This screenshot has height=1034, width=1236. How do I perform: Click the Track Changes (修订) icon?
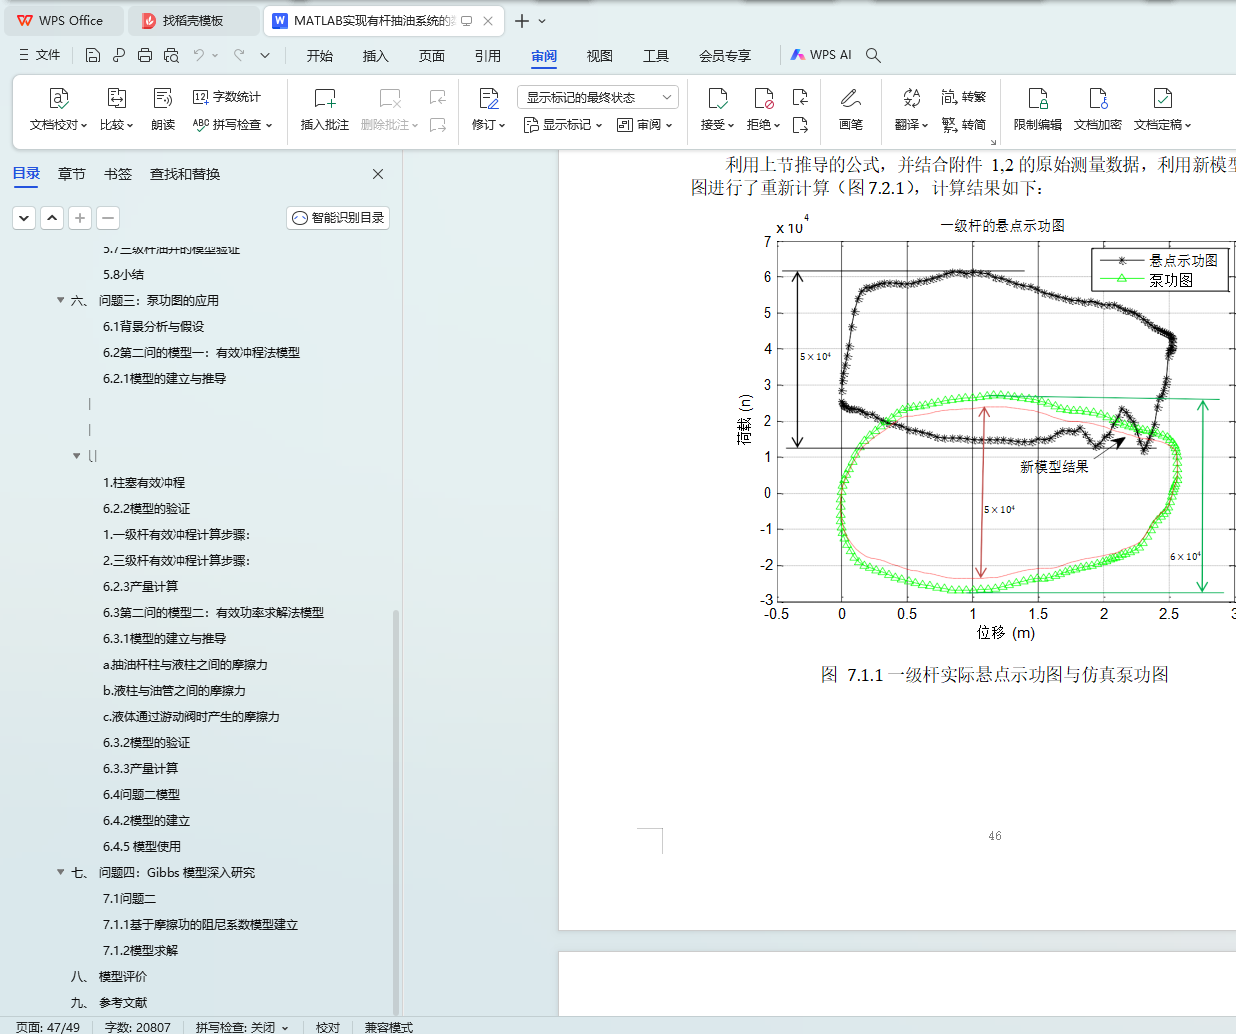(x=488, y=98)
